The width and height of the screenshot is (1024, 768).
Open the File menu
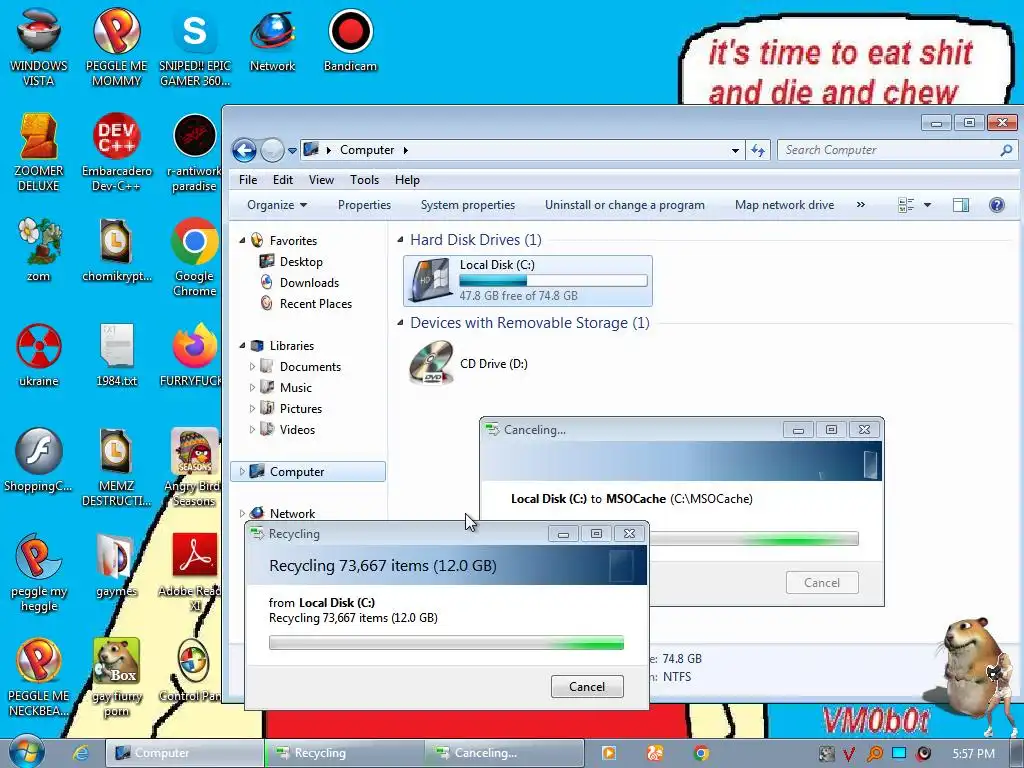[x=248, y=180]
